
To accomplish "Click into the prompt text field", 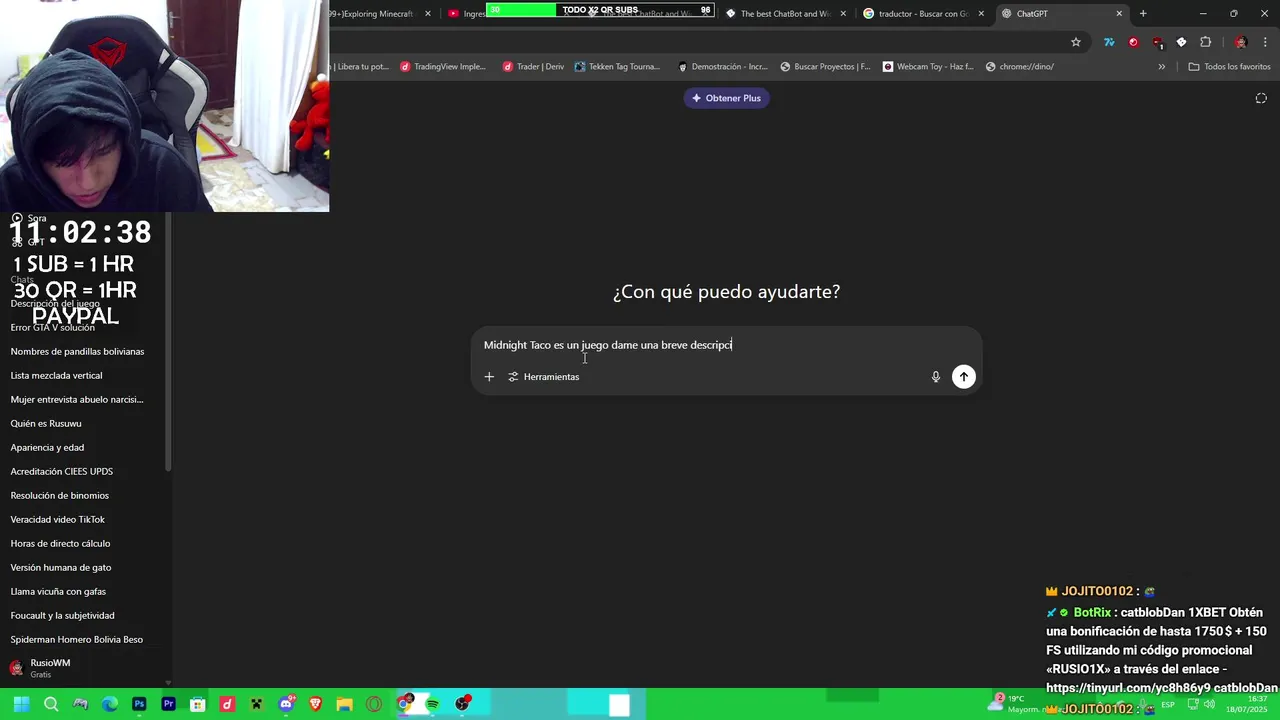I will (x=727, y=345).
